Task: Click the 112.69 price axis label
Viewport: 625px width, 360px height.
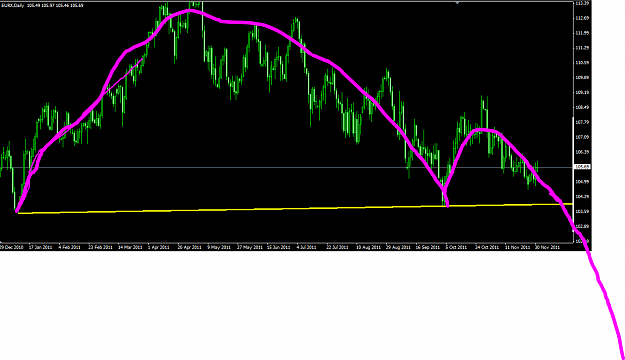Action: tap(582, 18)
